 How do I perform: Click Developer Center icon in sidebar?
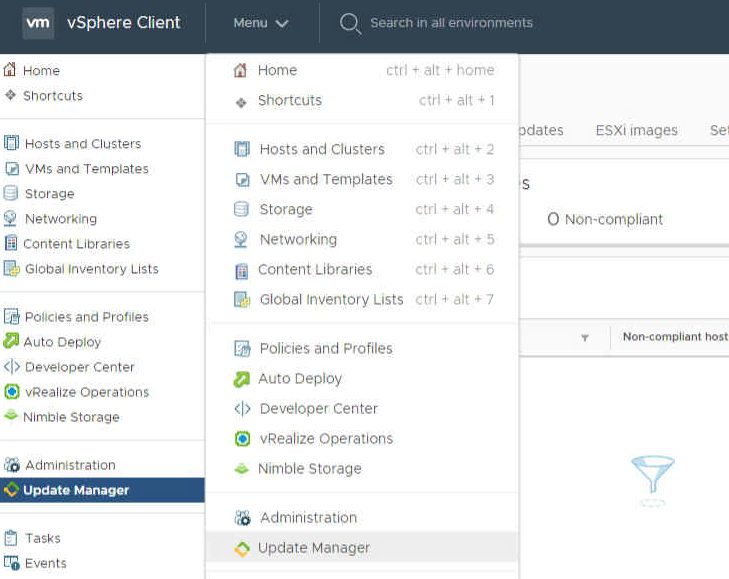point(12,366)
